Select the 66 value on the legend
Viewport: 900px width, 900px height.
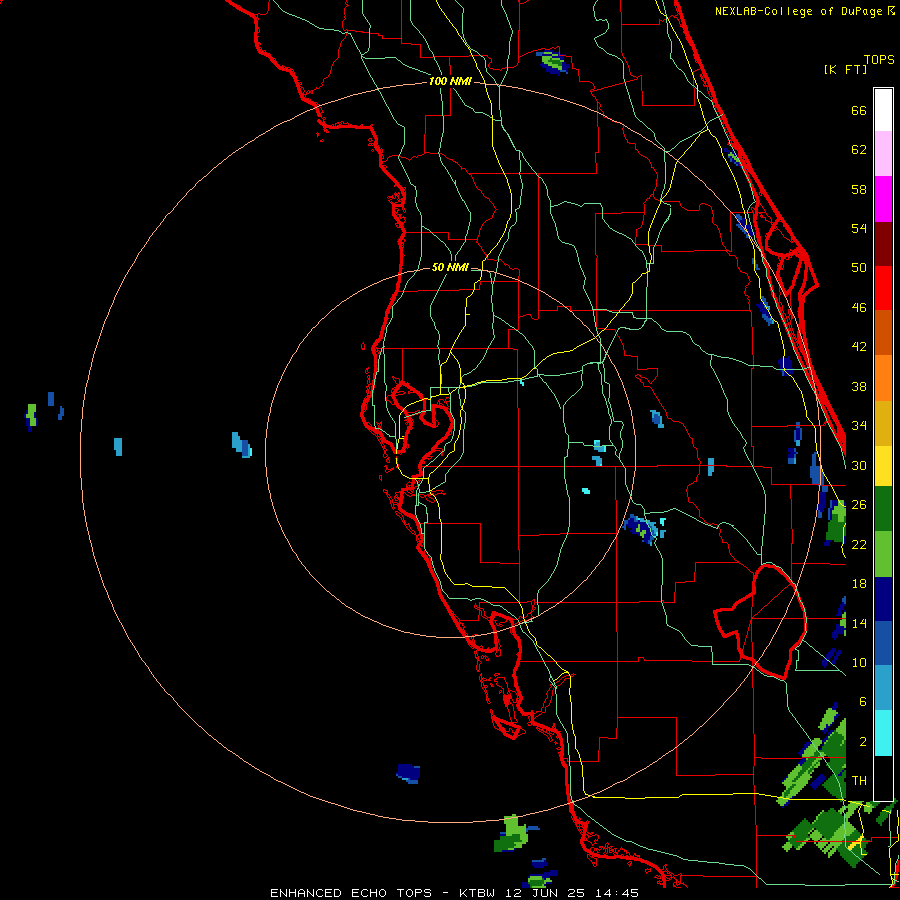click(x=859, y=111)
